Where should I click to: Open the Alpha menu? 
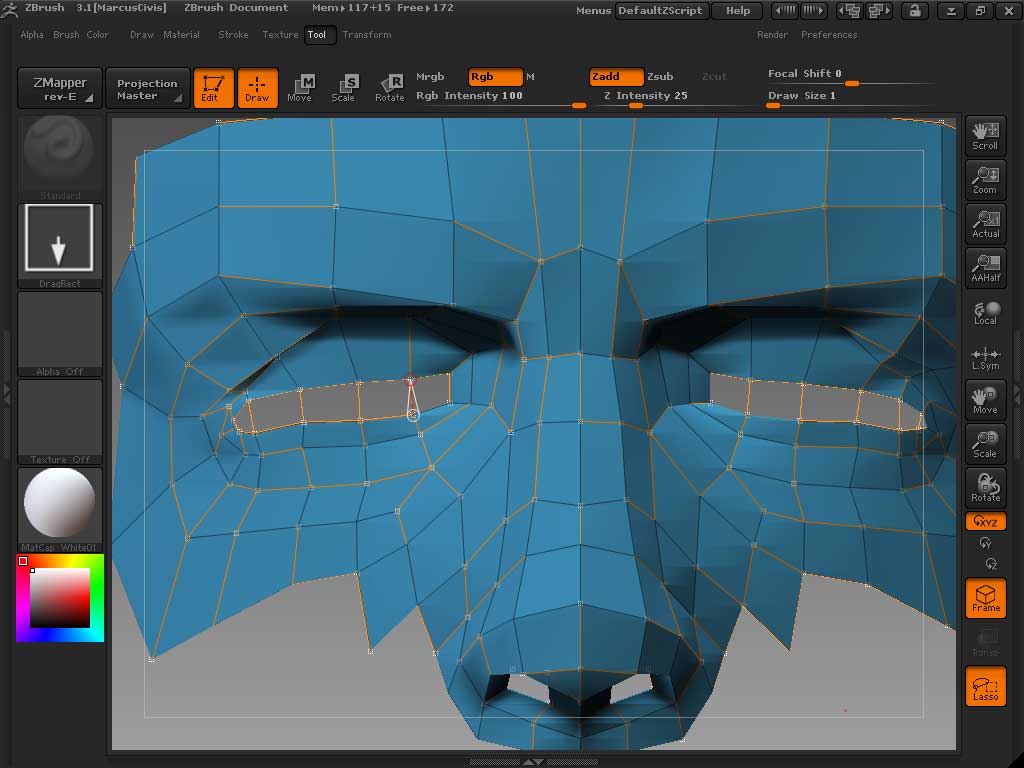(x=32, y=35)
